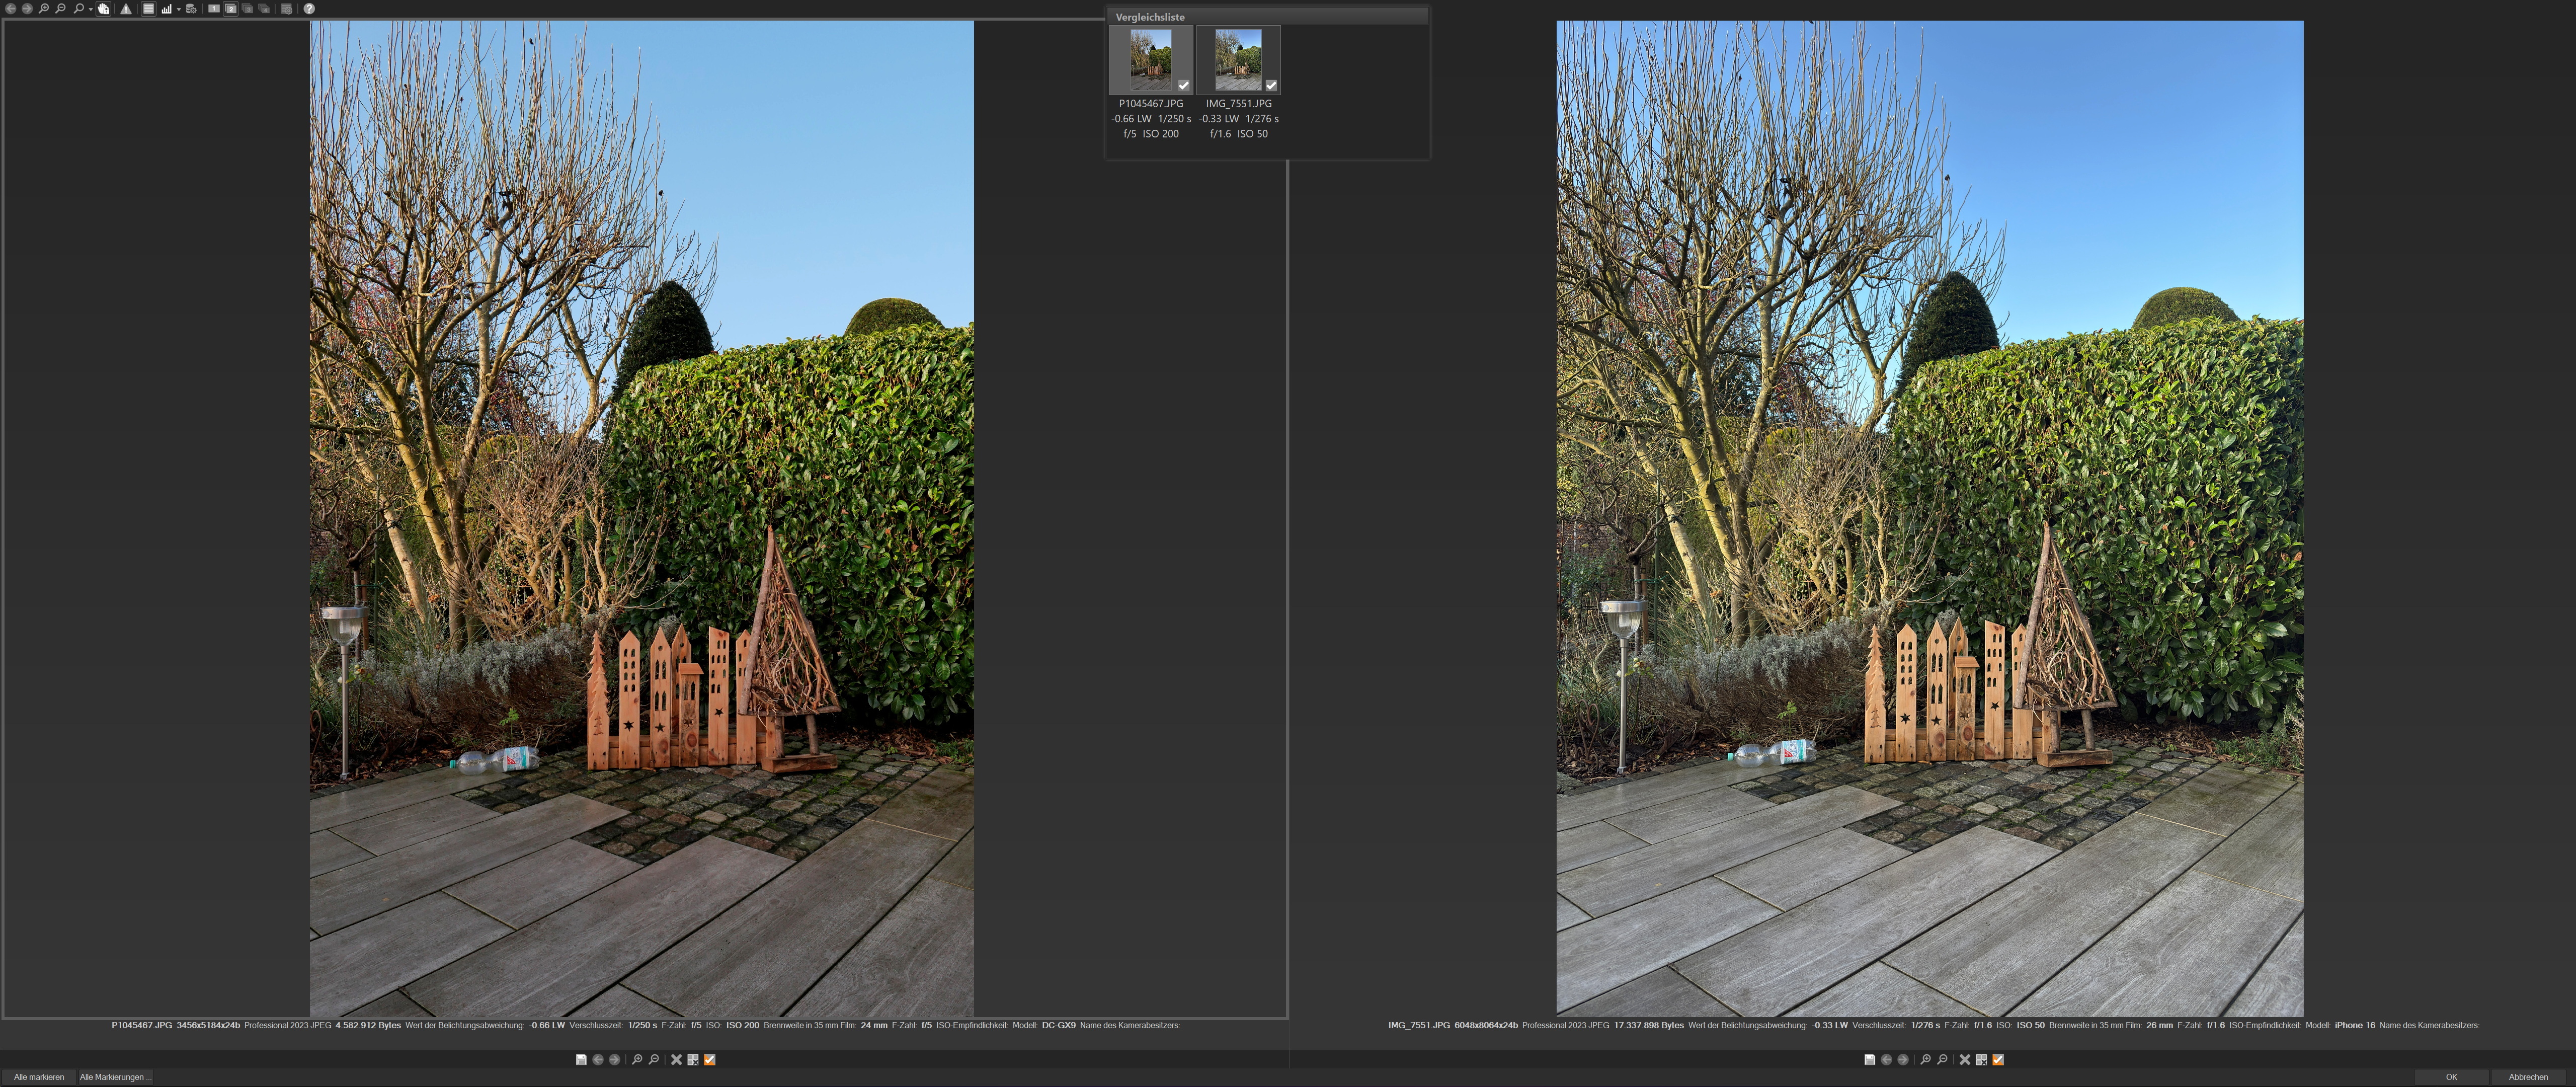Remove left image from comparison grid
This screenshot has width=2576, height=1087.
pos(693,1060)
